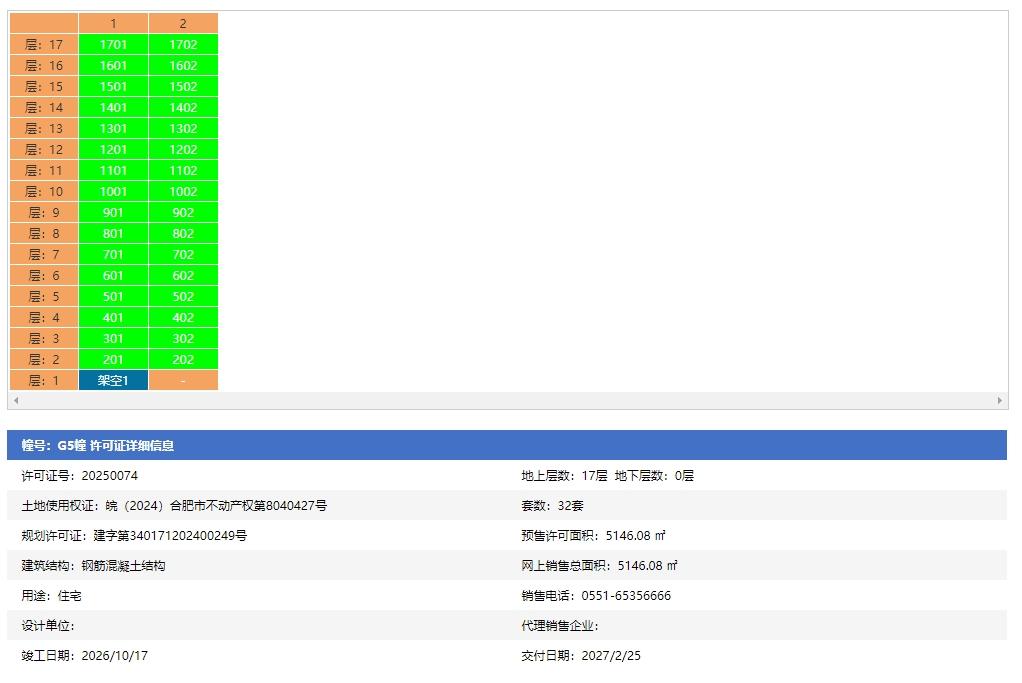Select unit 601
This screenshot has width=1022, height=683.
coord(113,275)
